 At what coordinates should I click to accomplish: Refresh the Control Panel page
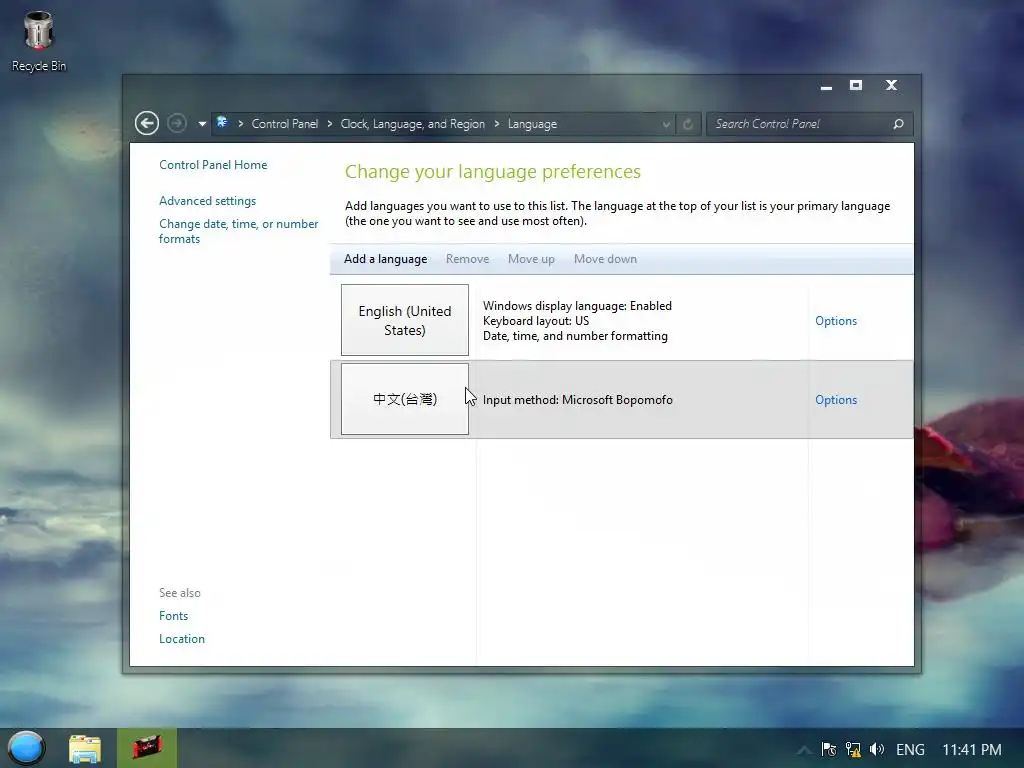click(688, 124)
